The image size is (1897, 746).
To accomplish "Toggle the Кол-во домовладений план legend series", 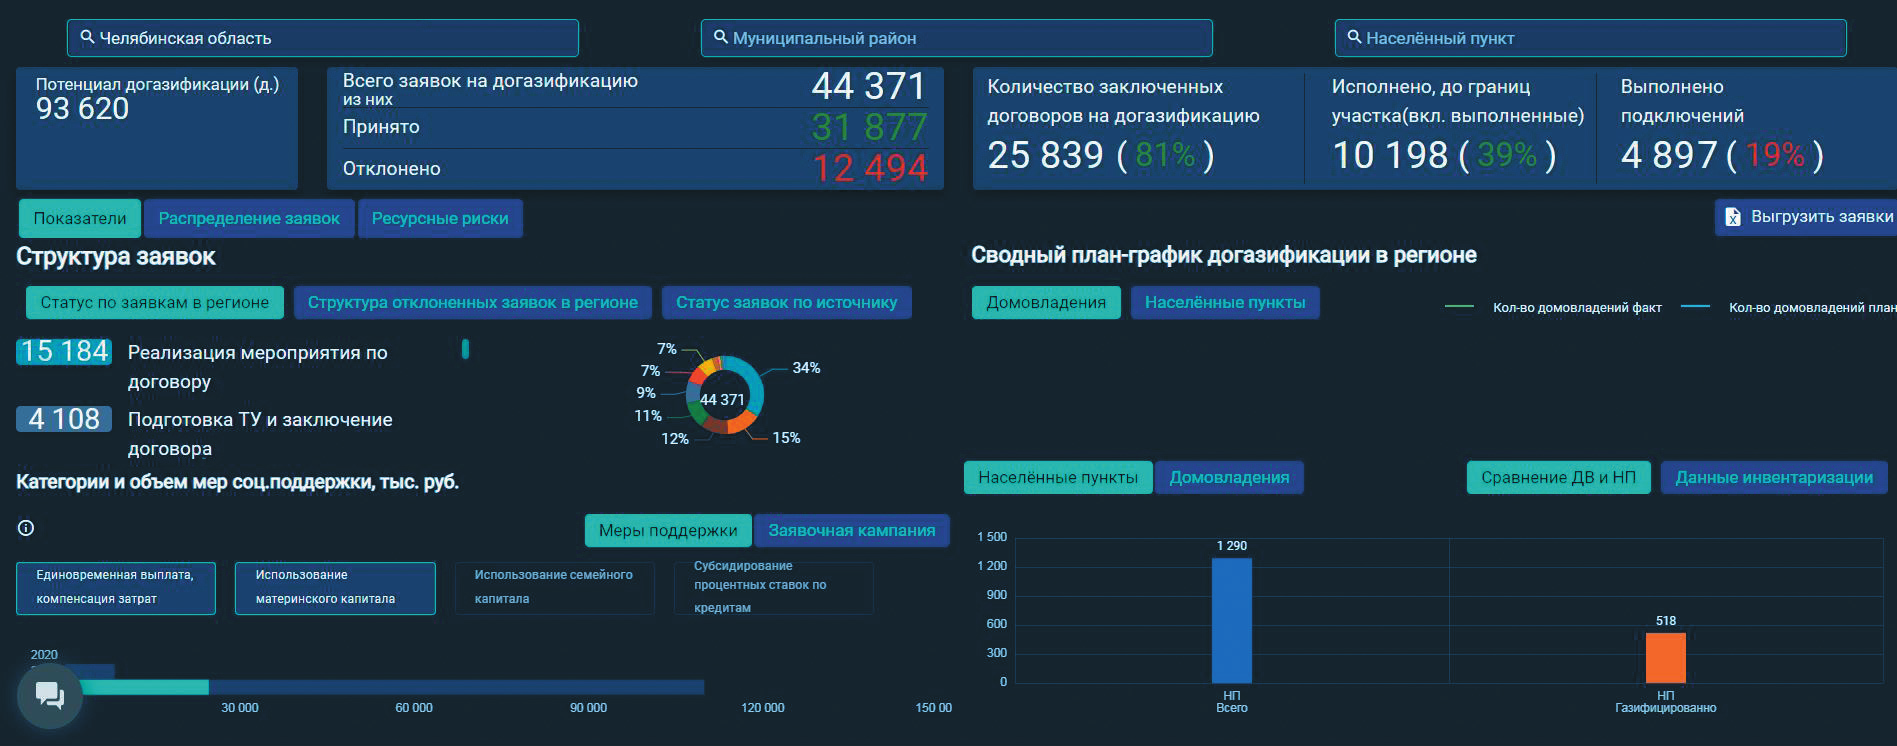I will tap(1788, 307).
